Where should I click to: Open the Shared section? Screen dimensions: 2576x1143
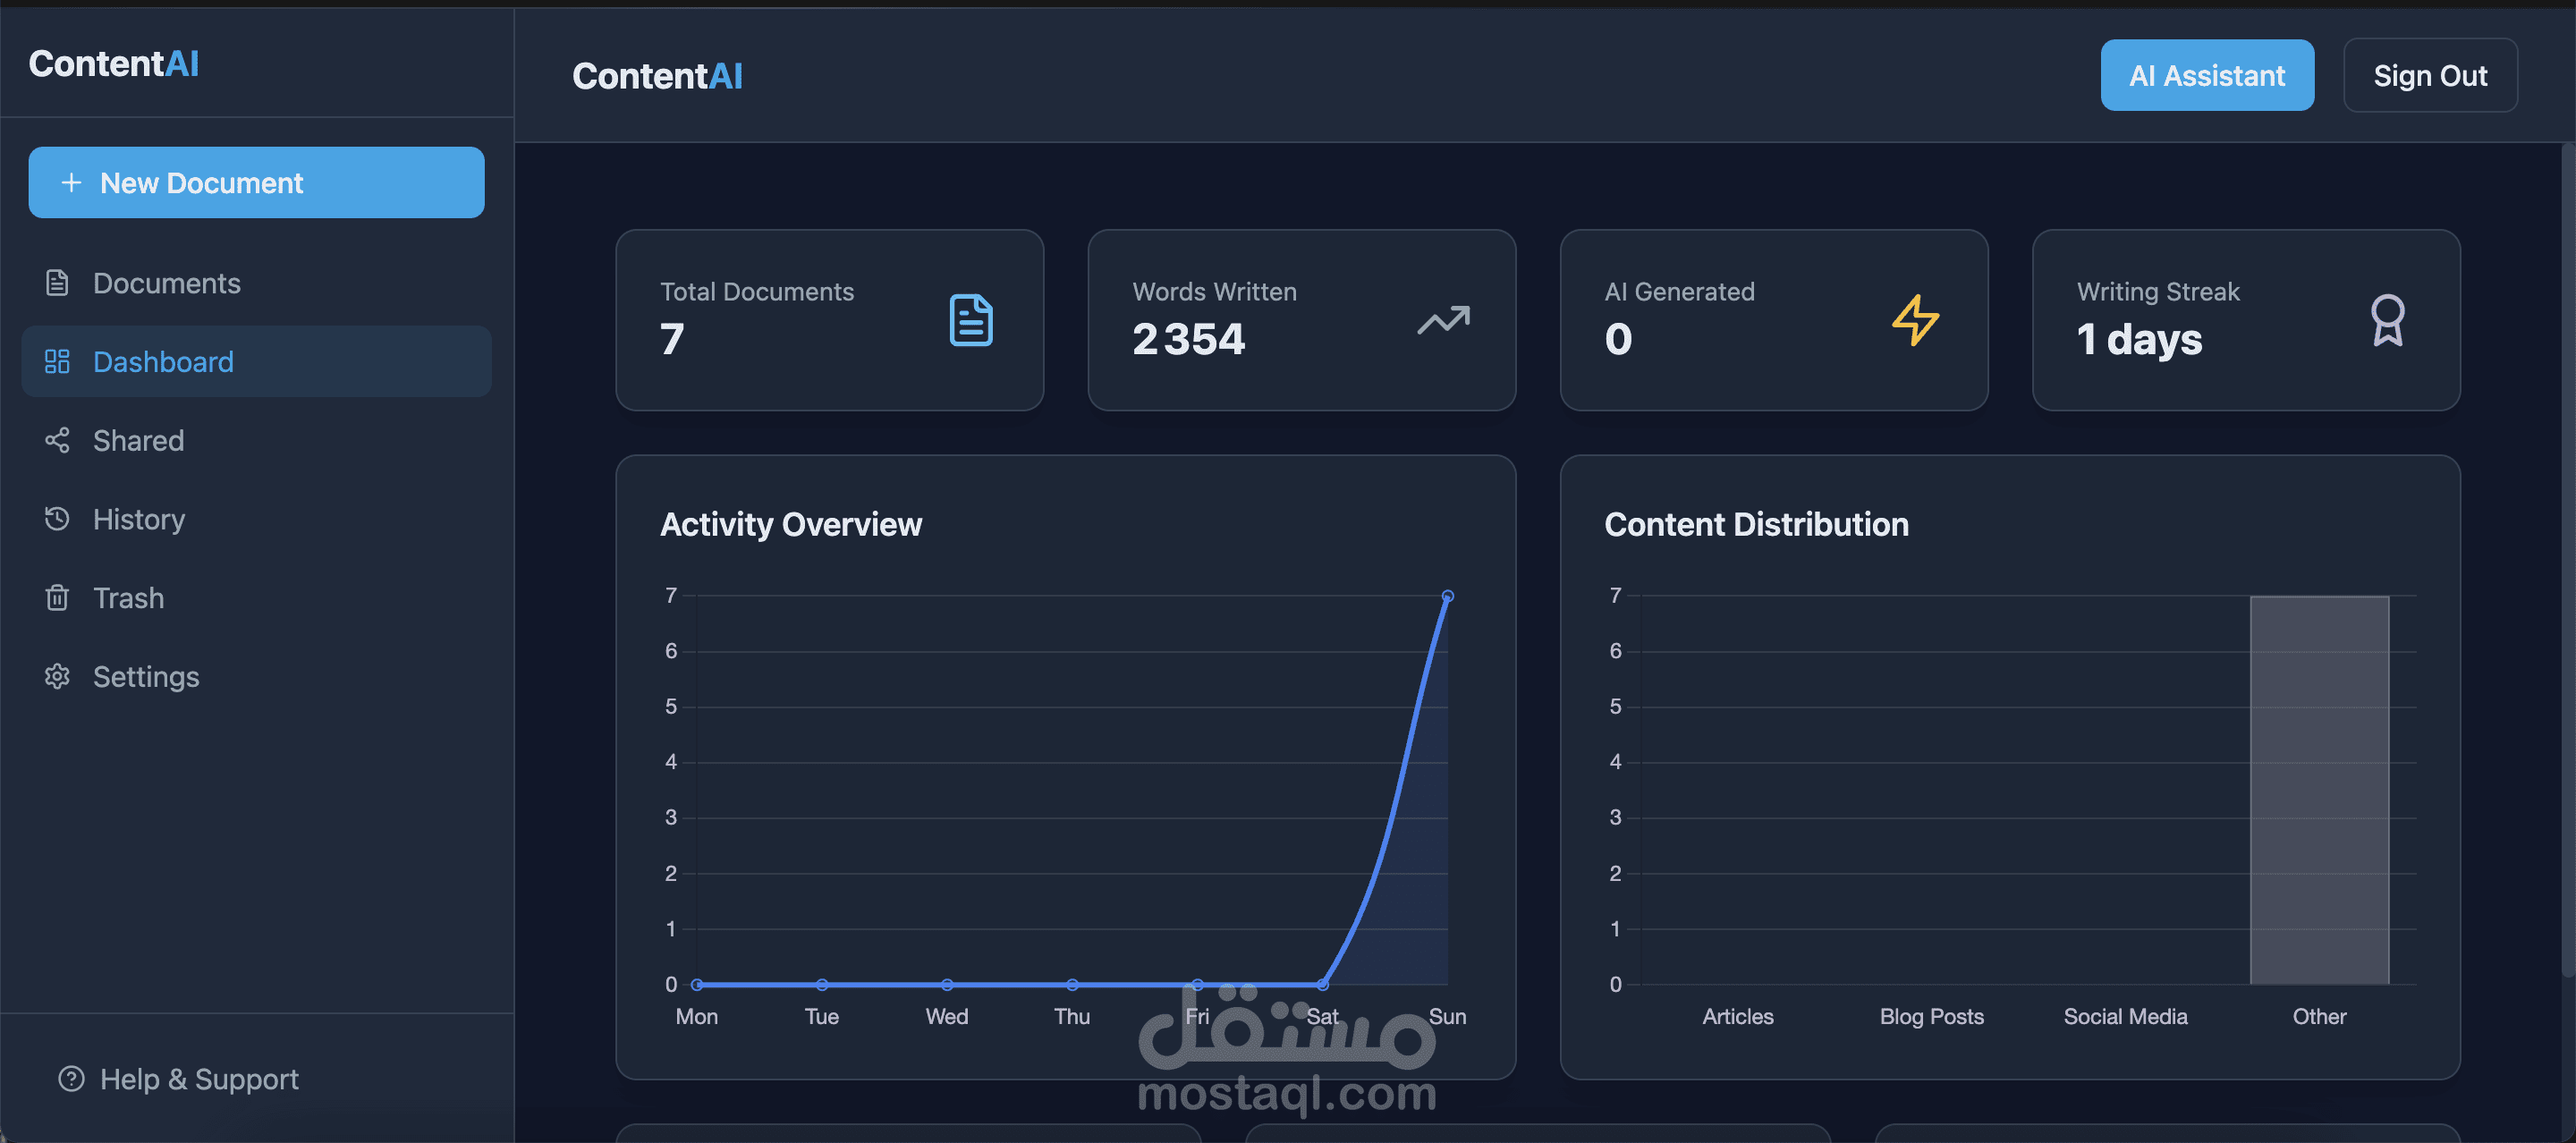tap(256, 440)
